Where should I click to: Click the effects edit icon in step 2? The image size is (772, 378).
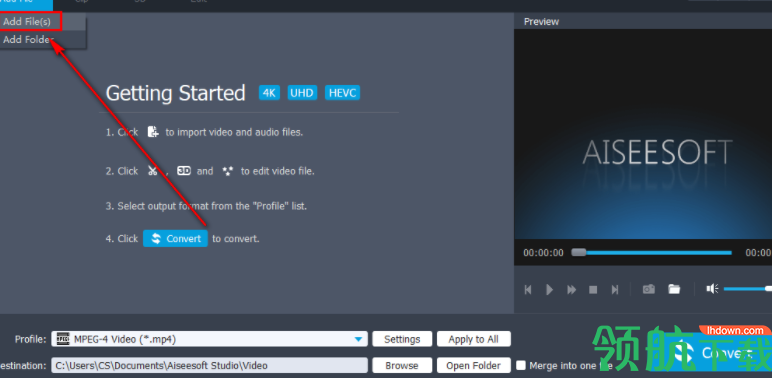227,171
